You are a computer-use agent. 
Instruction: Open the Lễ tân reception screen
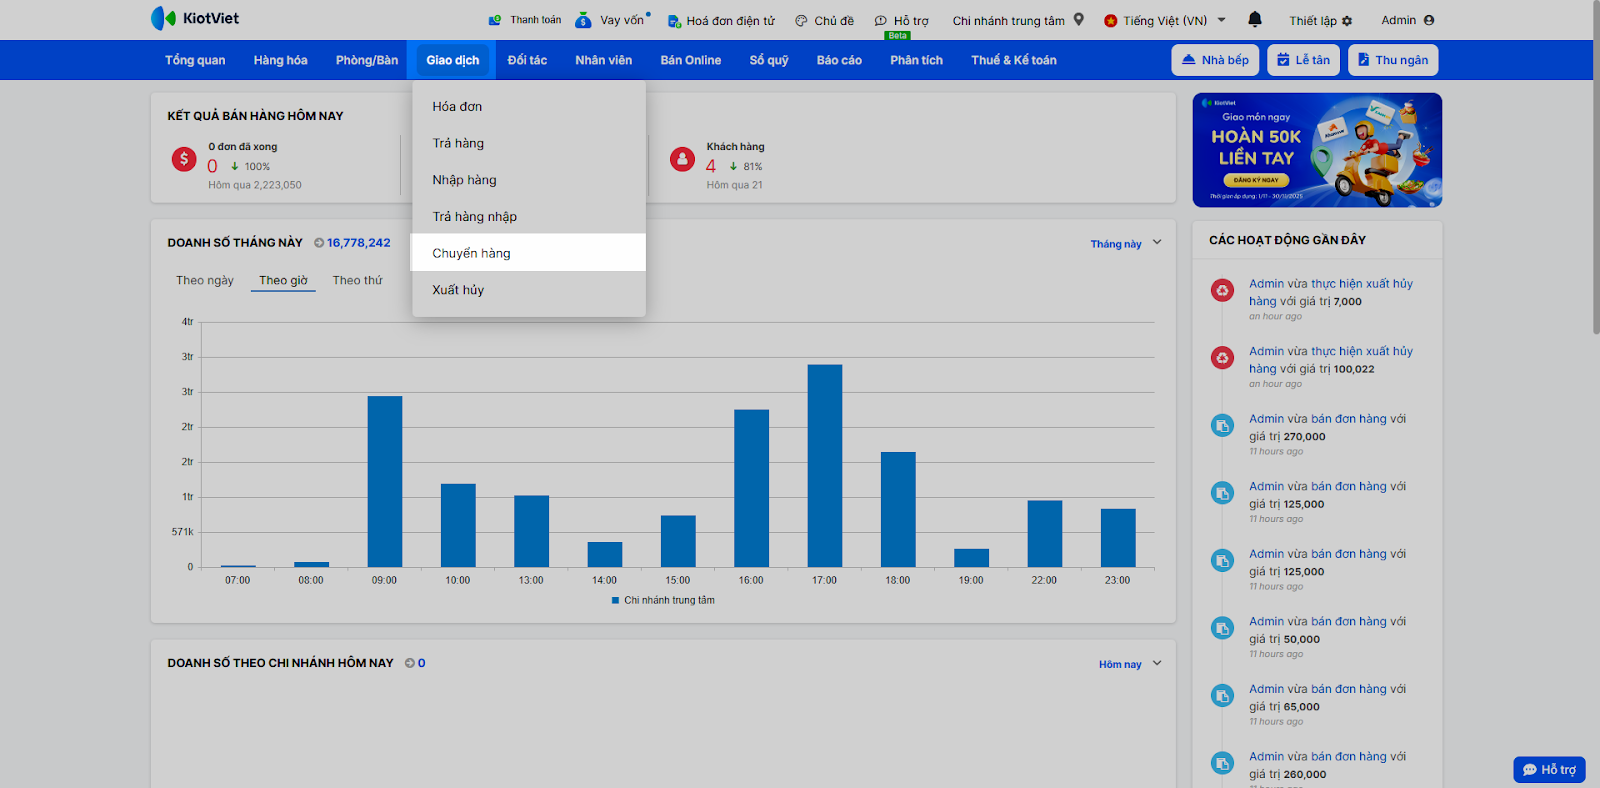pyautogui.click(x=1303, y=60)
